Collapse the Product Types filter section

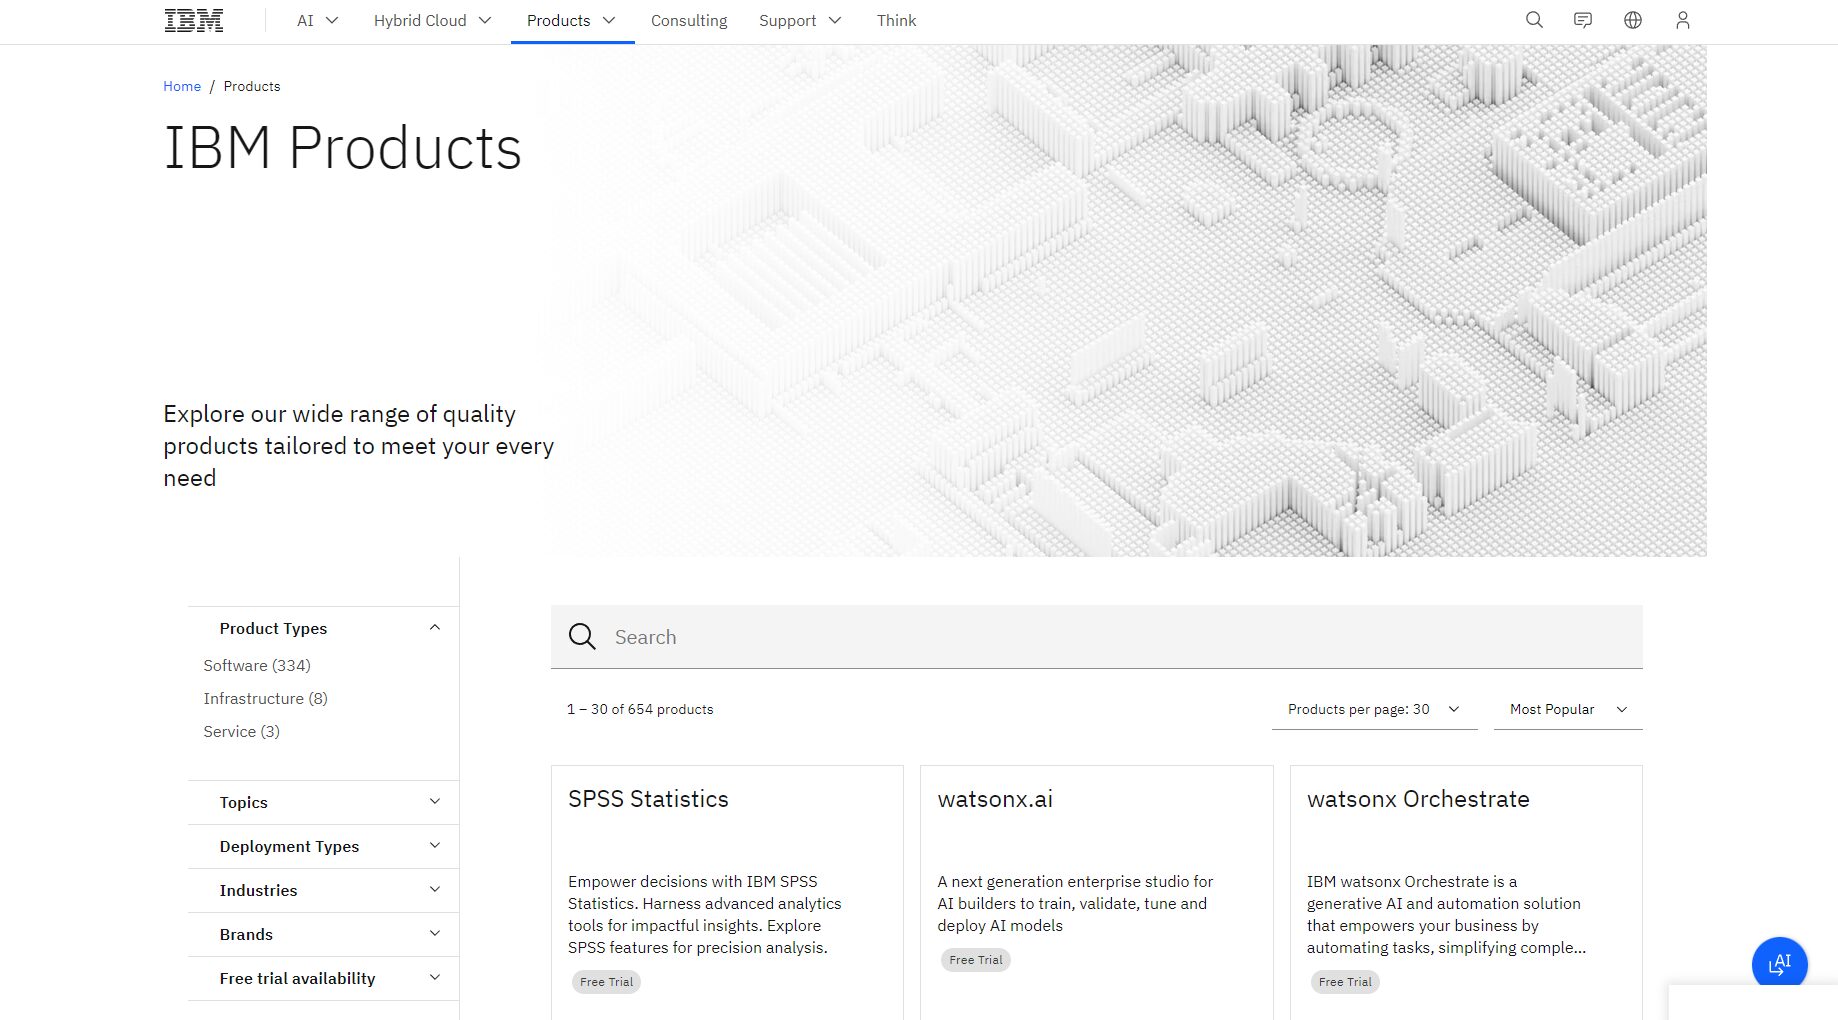(434, 628)
